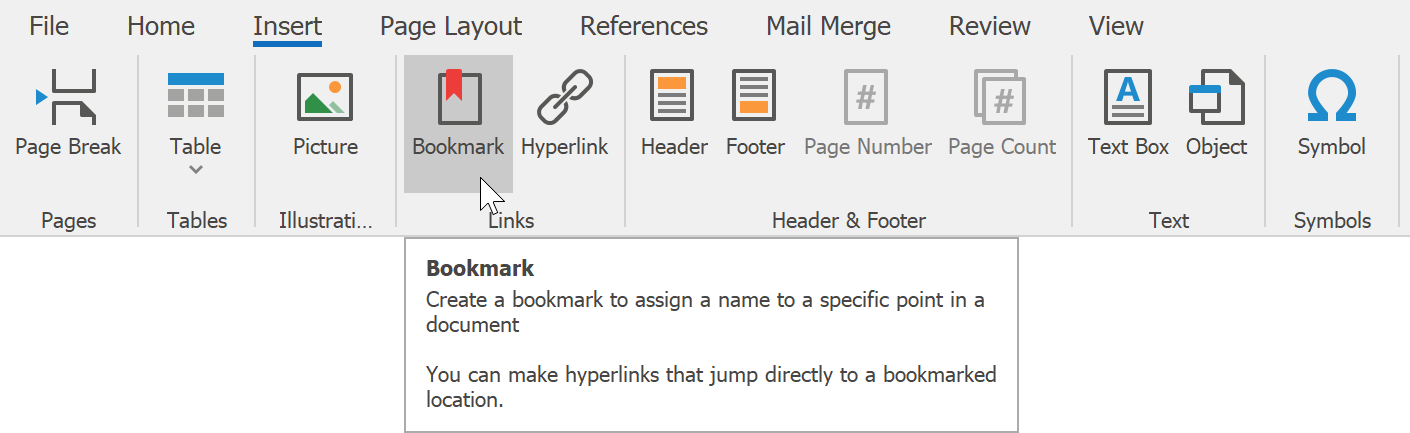Image resolution: width=1410 pixels, height=433 pixels.
Task: Insert a Text Box
Action: point(1128,114)
